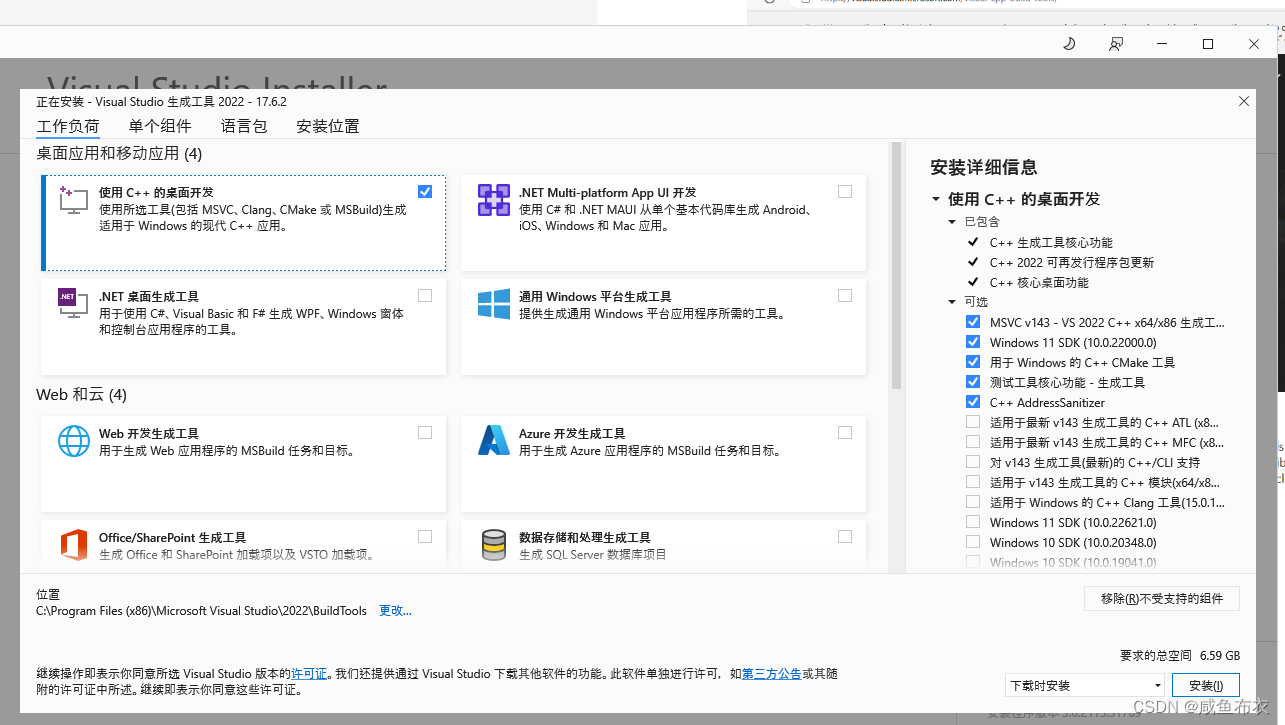This screenshot has width=1285, height=725.
Task: Switch to the 单个组件 tab
Action: (160, 126)
